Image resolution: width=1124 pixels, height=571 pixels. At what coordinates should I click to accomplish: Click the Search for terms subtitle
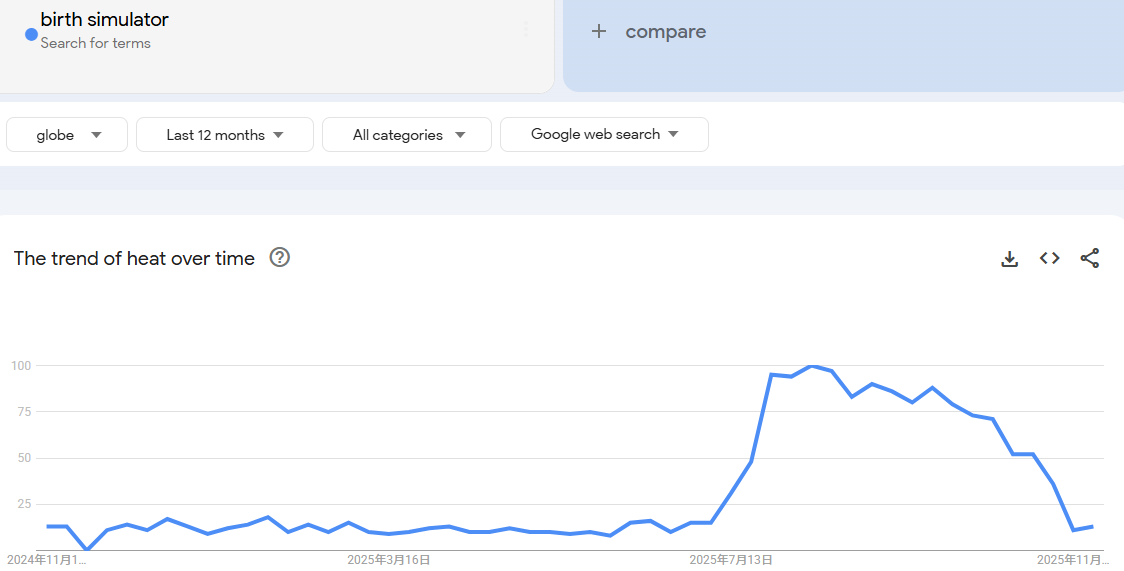(96, 43)
